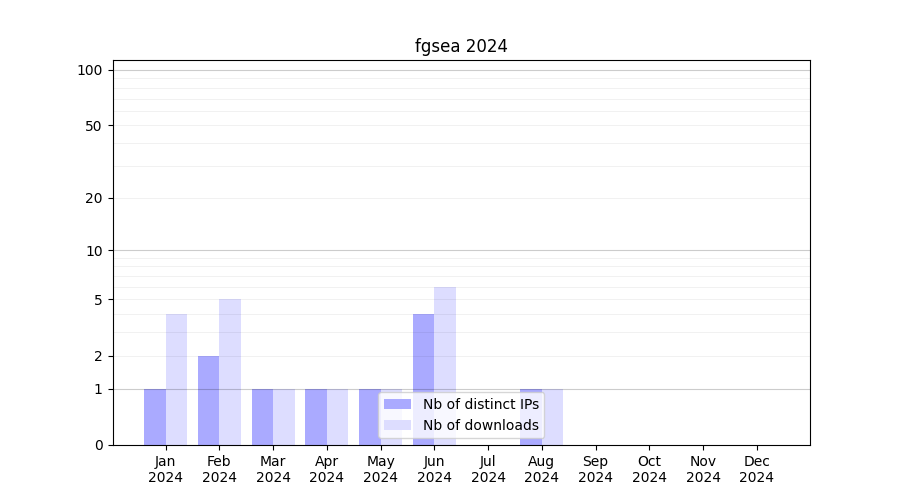Click the 'Nb of distinct IPs' legend swatch
900x500 pixels.
pos(397,404)
